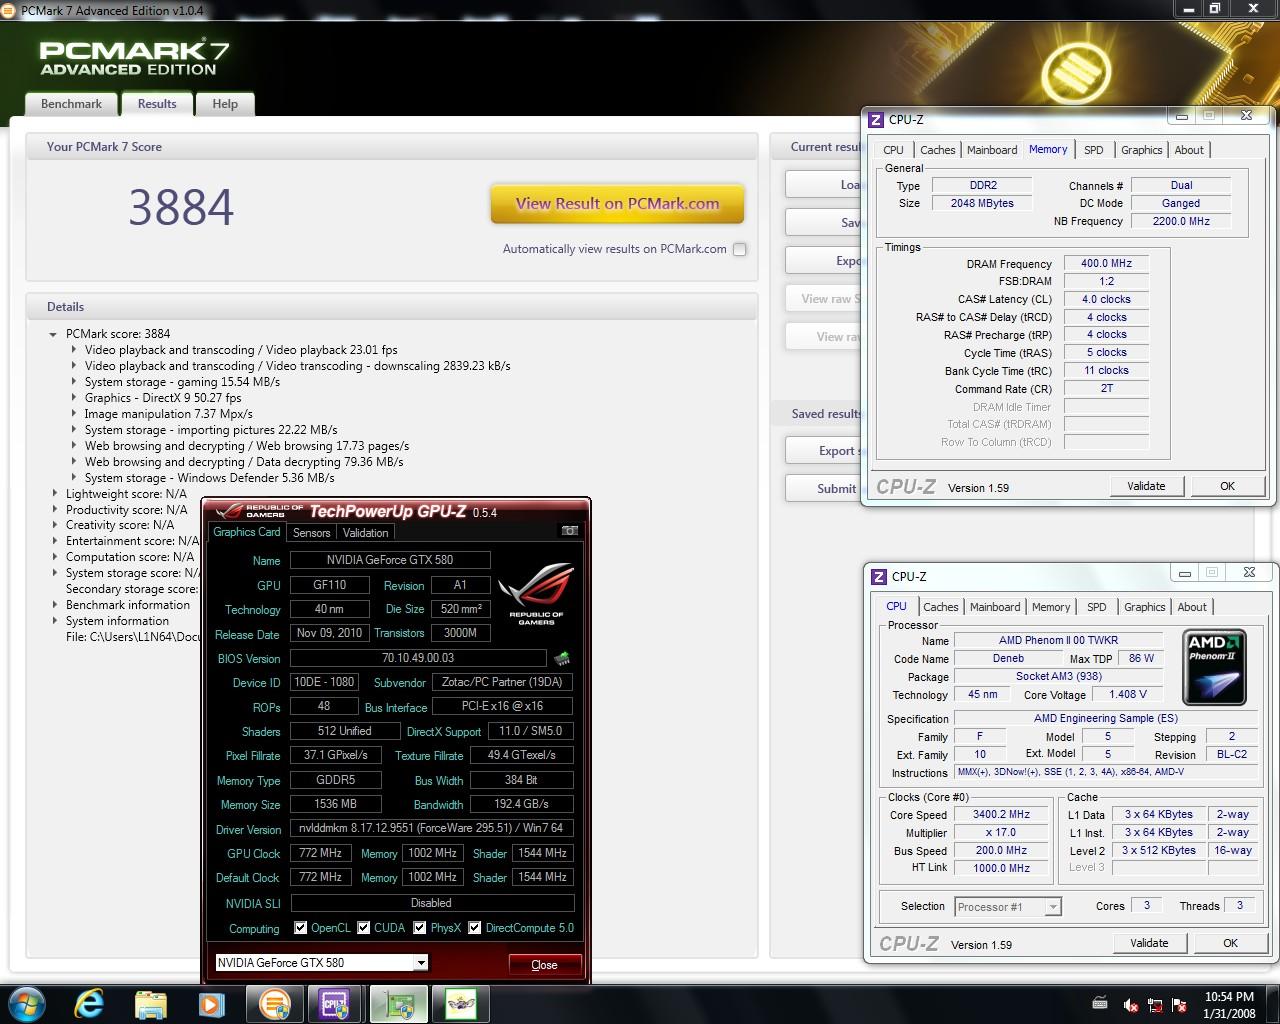Open Windows Explorer from the taskbar
Image resolution: width=1280 pixels, height=1024 pixels.
point(151,1004)
